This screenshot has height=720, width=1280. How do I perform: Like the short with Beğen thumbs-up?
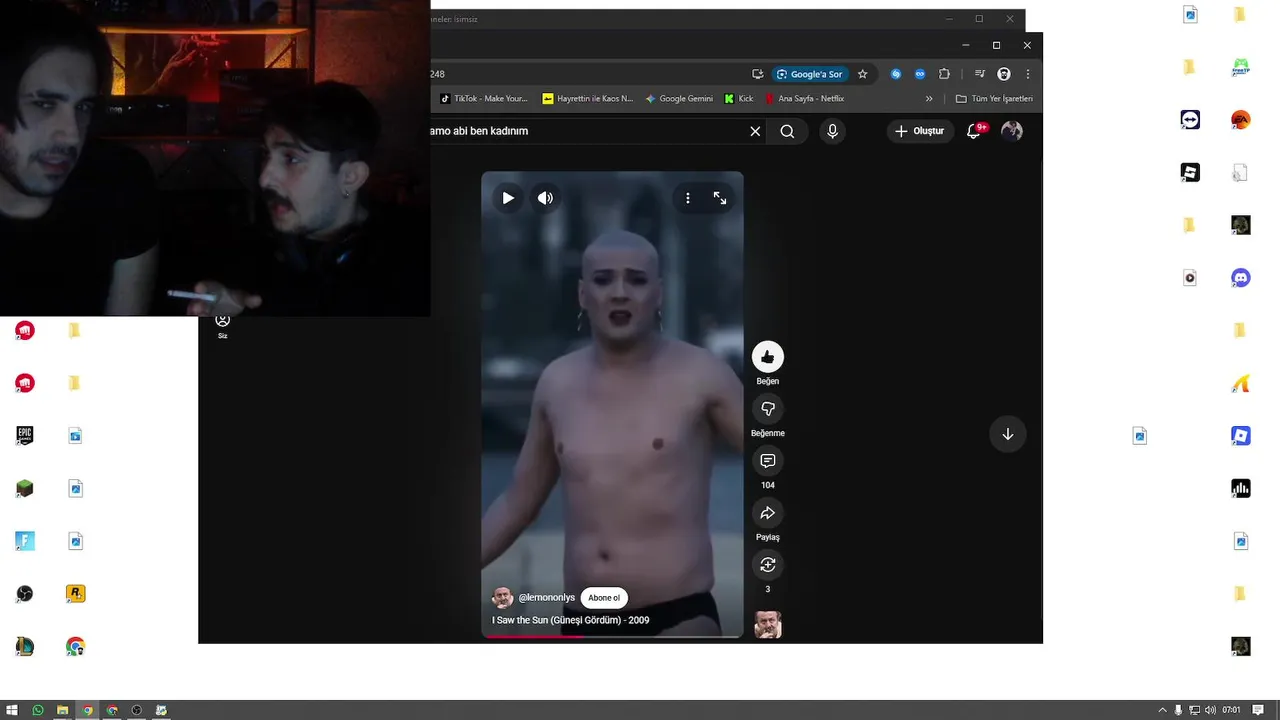pyautogui.click(x=768, y=357)
